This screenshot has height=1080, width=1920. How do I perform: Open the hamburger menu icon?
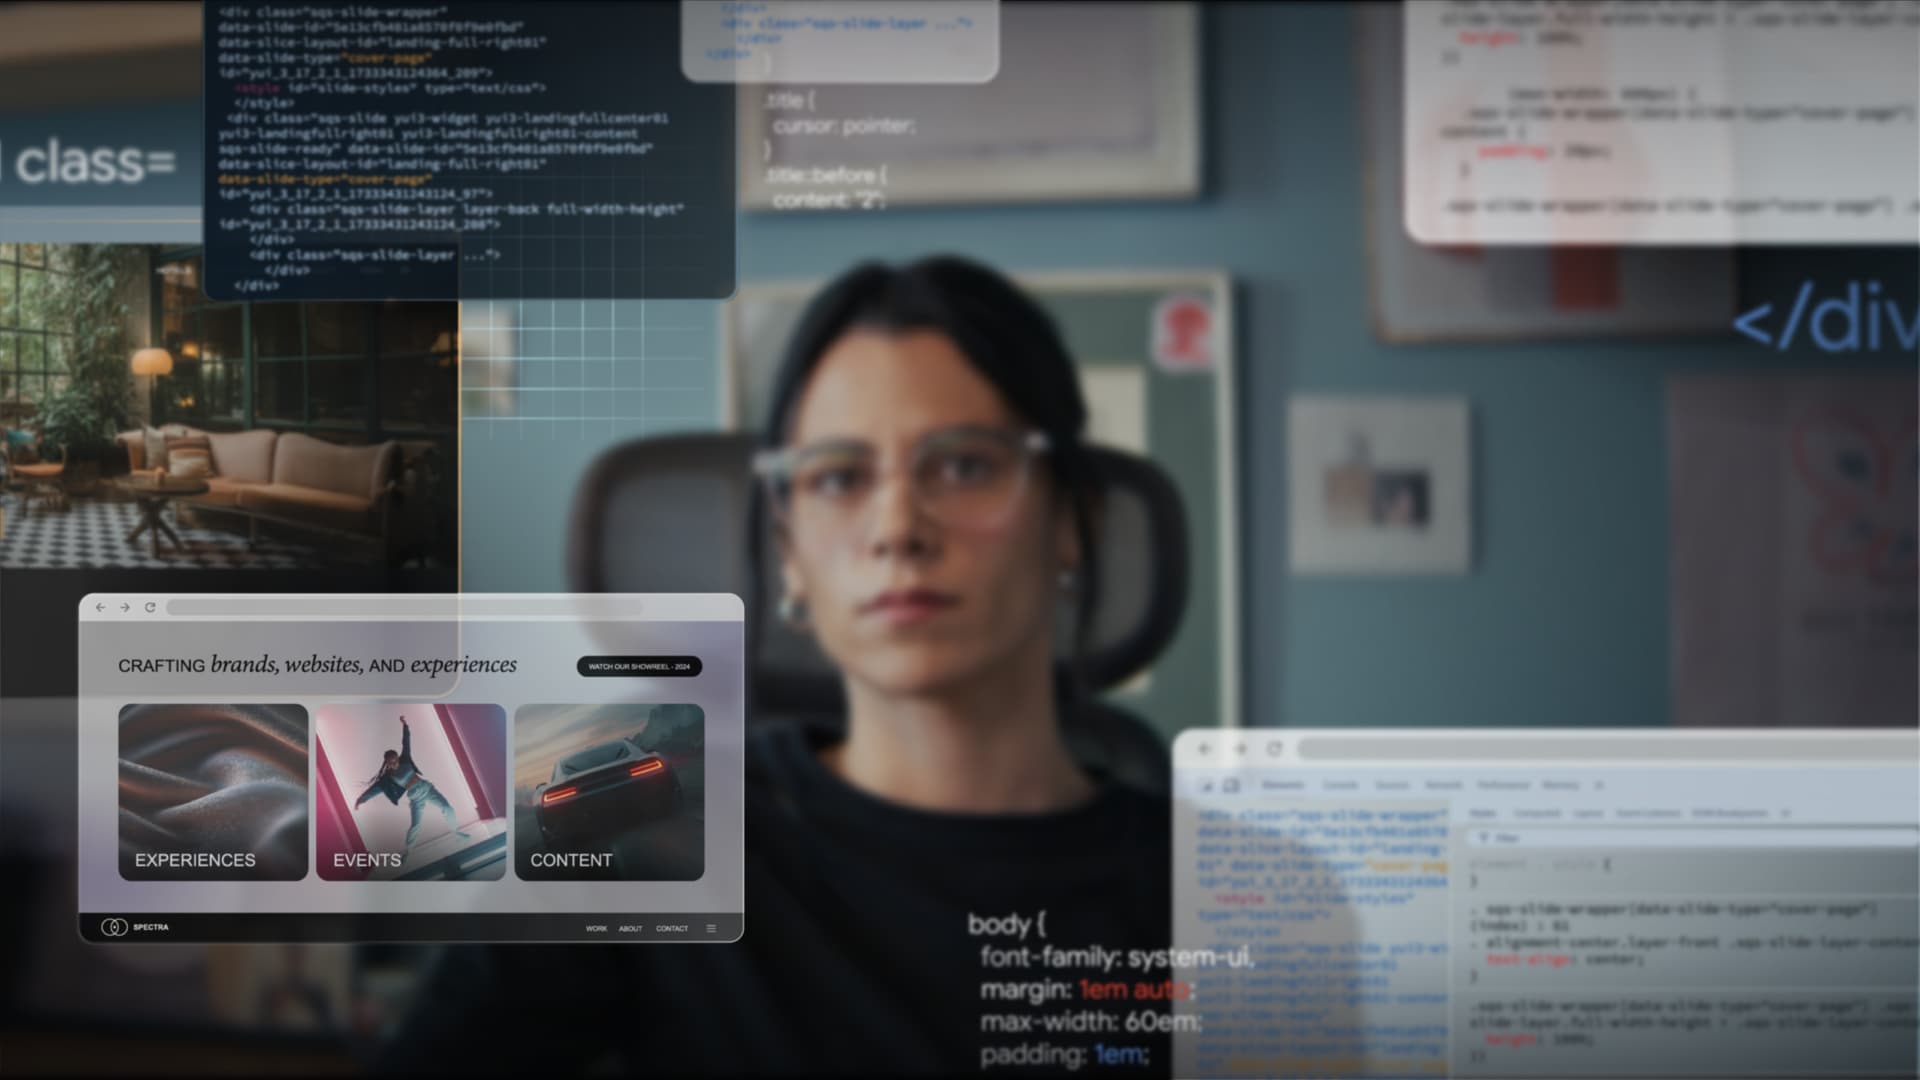point(711,928)
